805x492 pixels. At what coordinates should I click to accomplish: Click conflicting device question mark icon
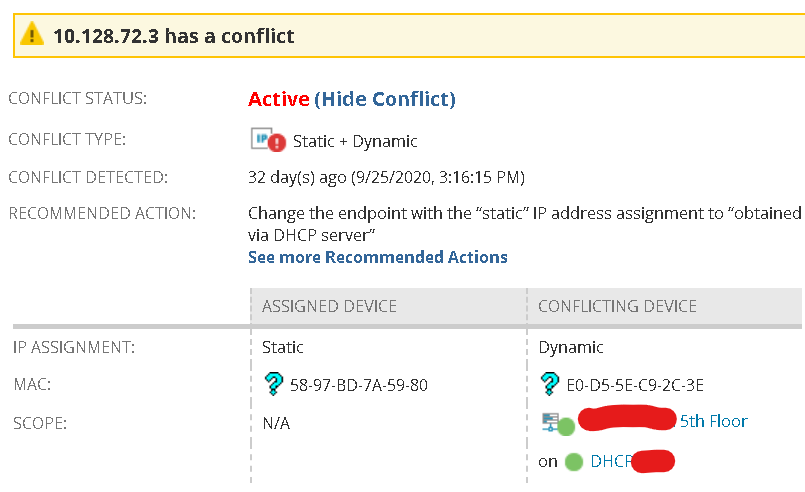click(x=549, y=384)
